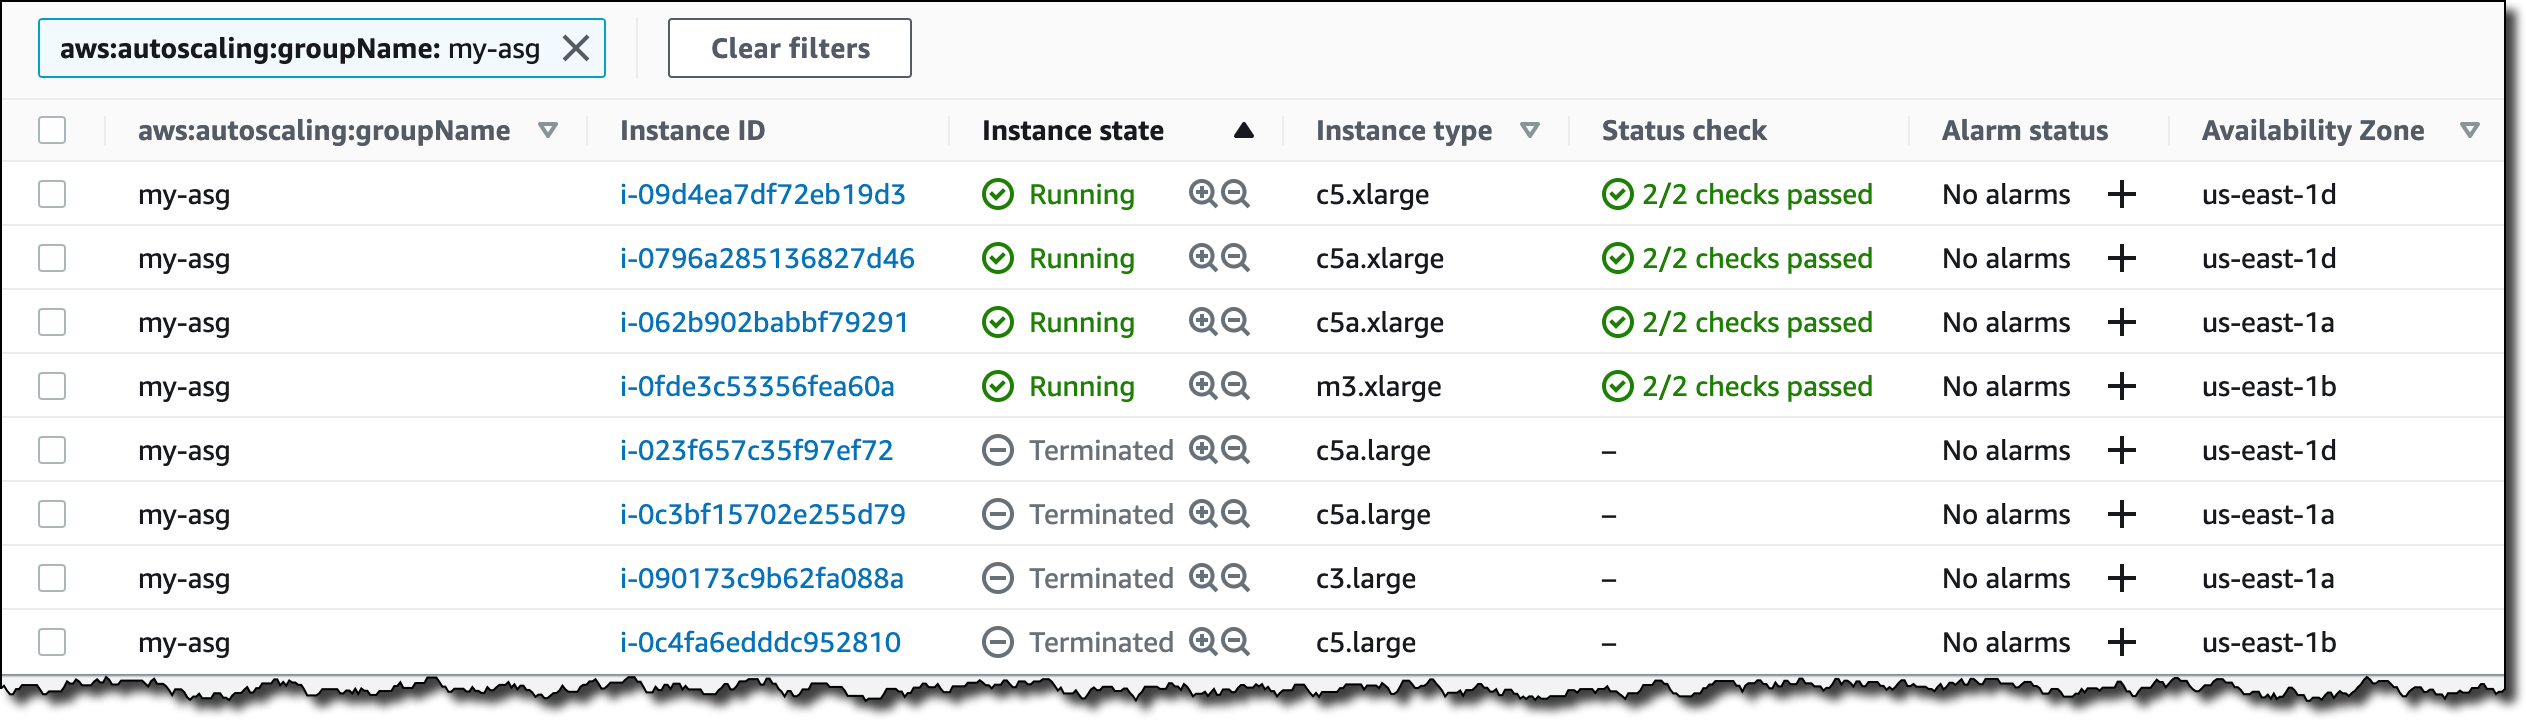Image resolution: width=2526 pixels, height=722 pixels.
Task: Add alarm plus icon for the c3.large instance
Action: point(2121,578)
